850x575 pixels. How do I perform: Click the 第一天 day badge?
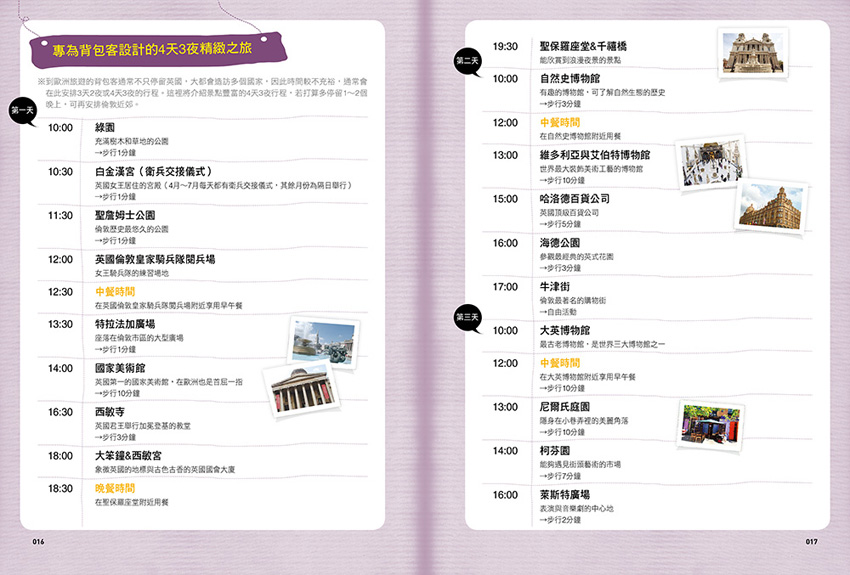[23, 110]
